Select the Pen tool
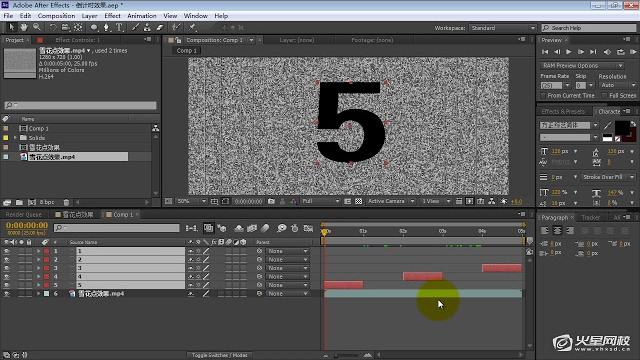This screenshot has height=360, width=640. click(106, 27)
